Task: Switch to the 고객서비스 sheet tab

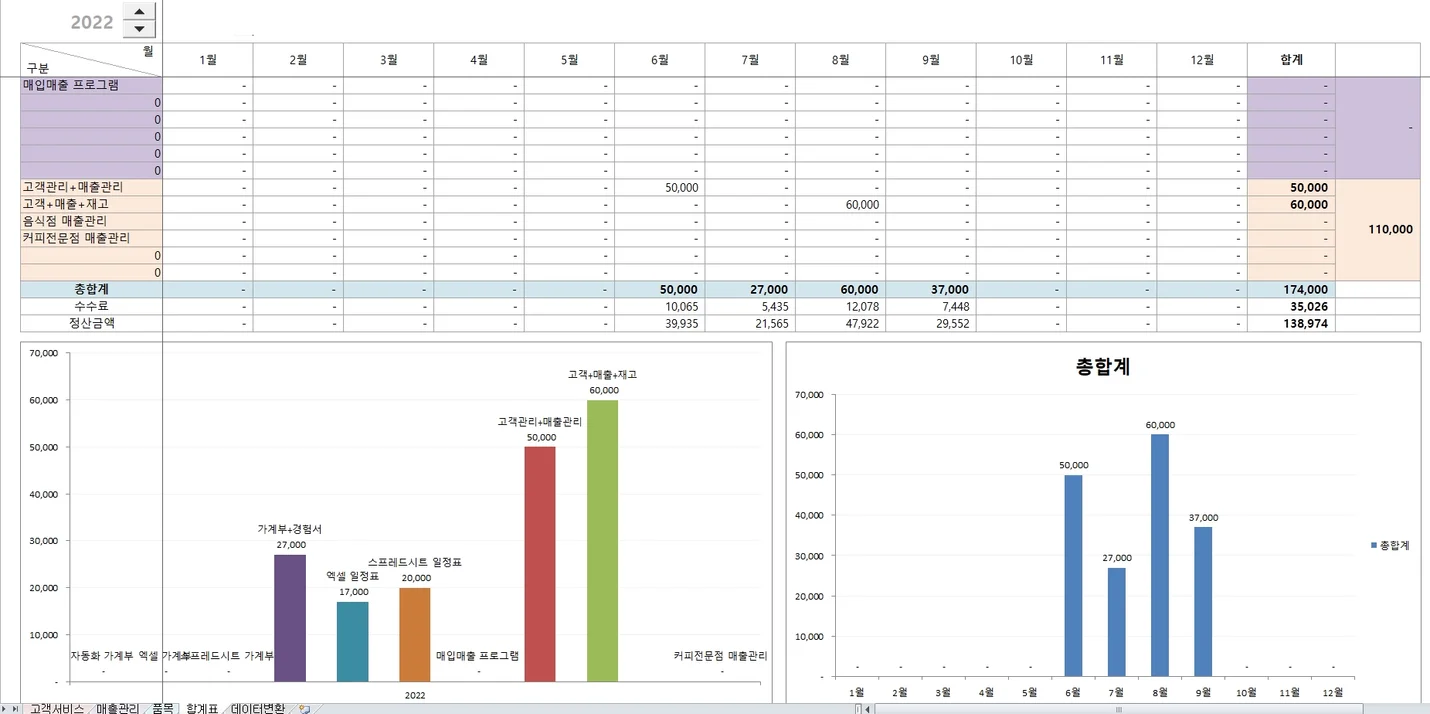Action: click(x=56, y=708)
